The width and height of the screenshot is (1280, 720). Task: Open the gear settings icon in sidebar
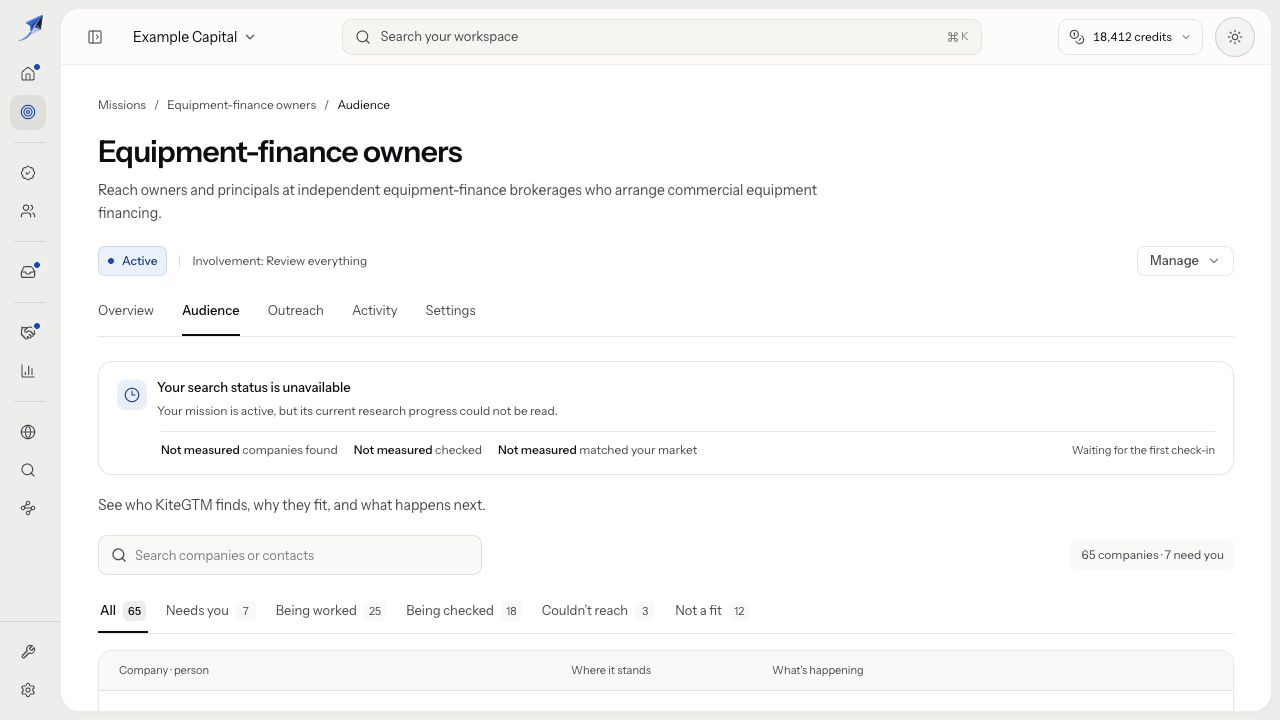[x=28, y=690]
